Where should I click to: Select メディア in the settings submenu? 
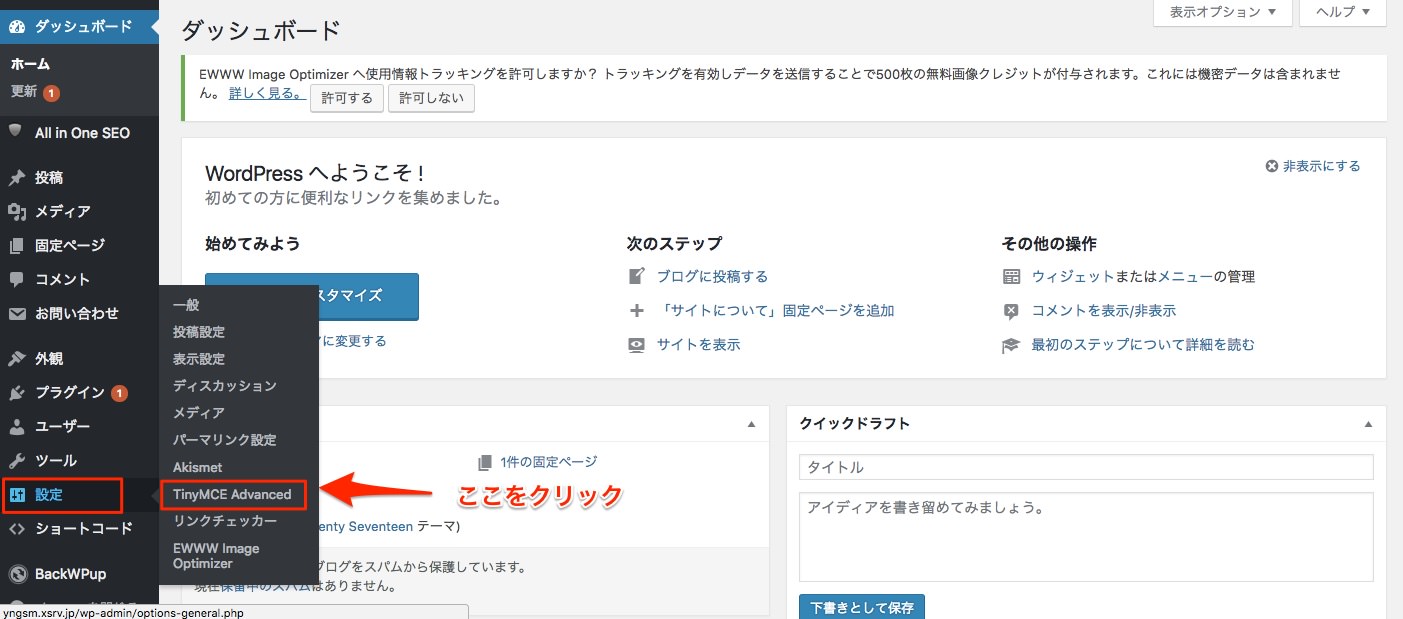click(x=199, y=413)
